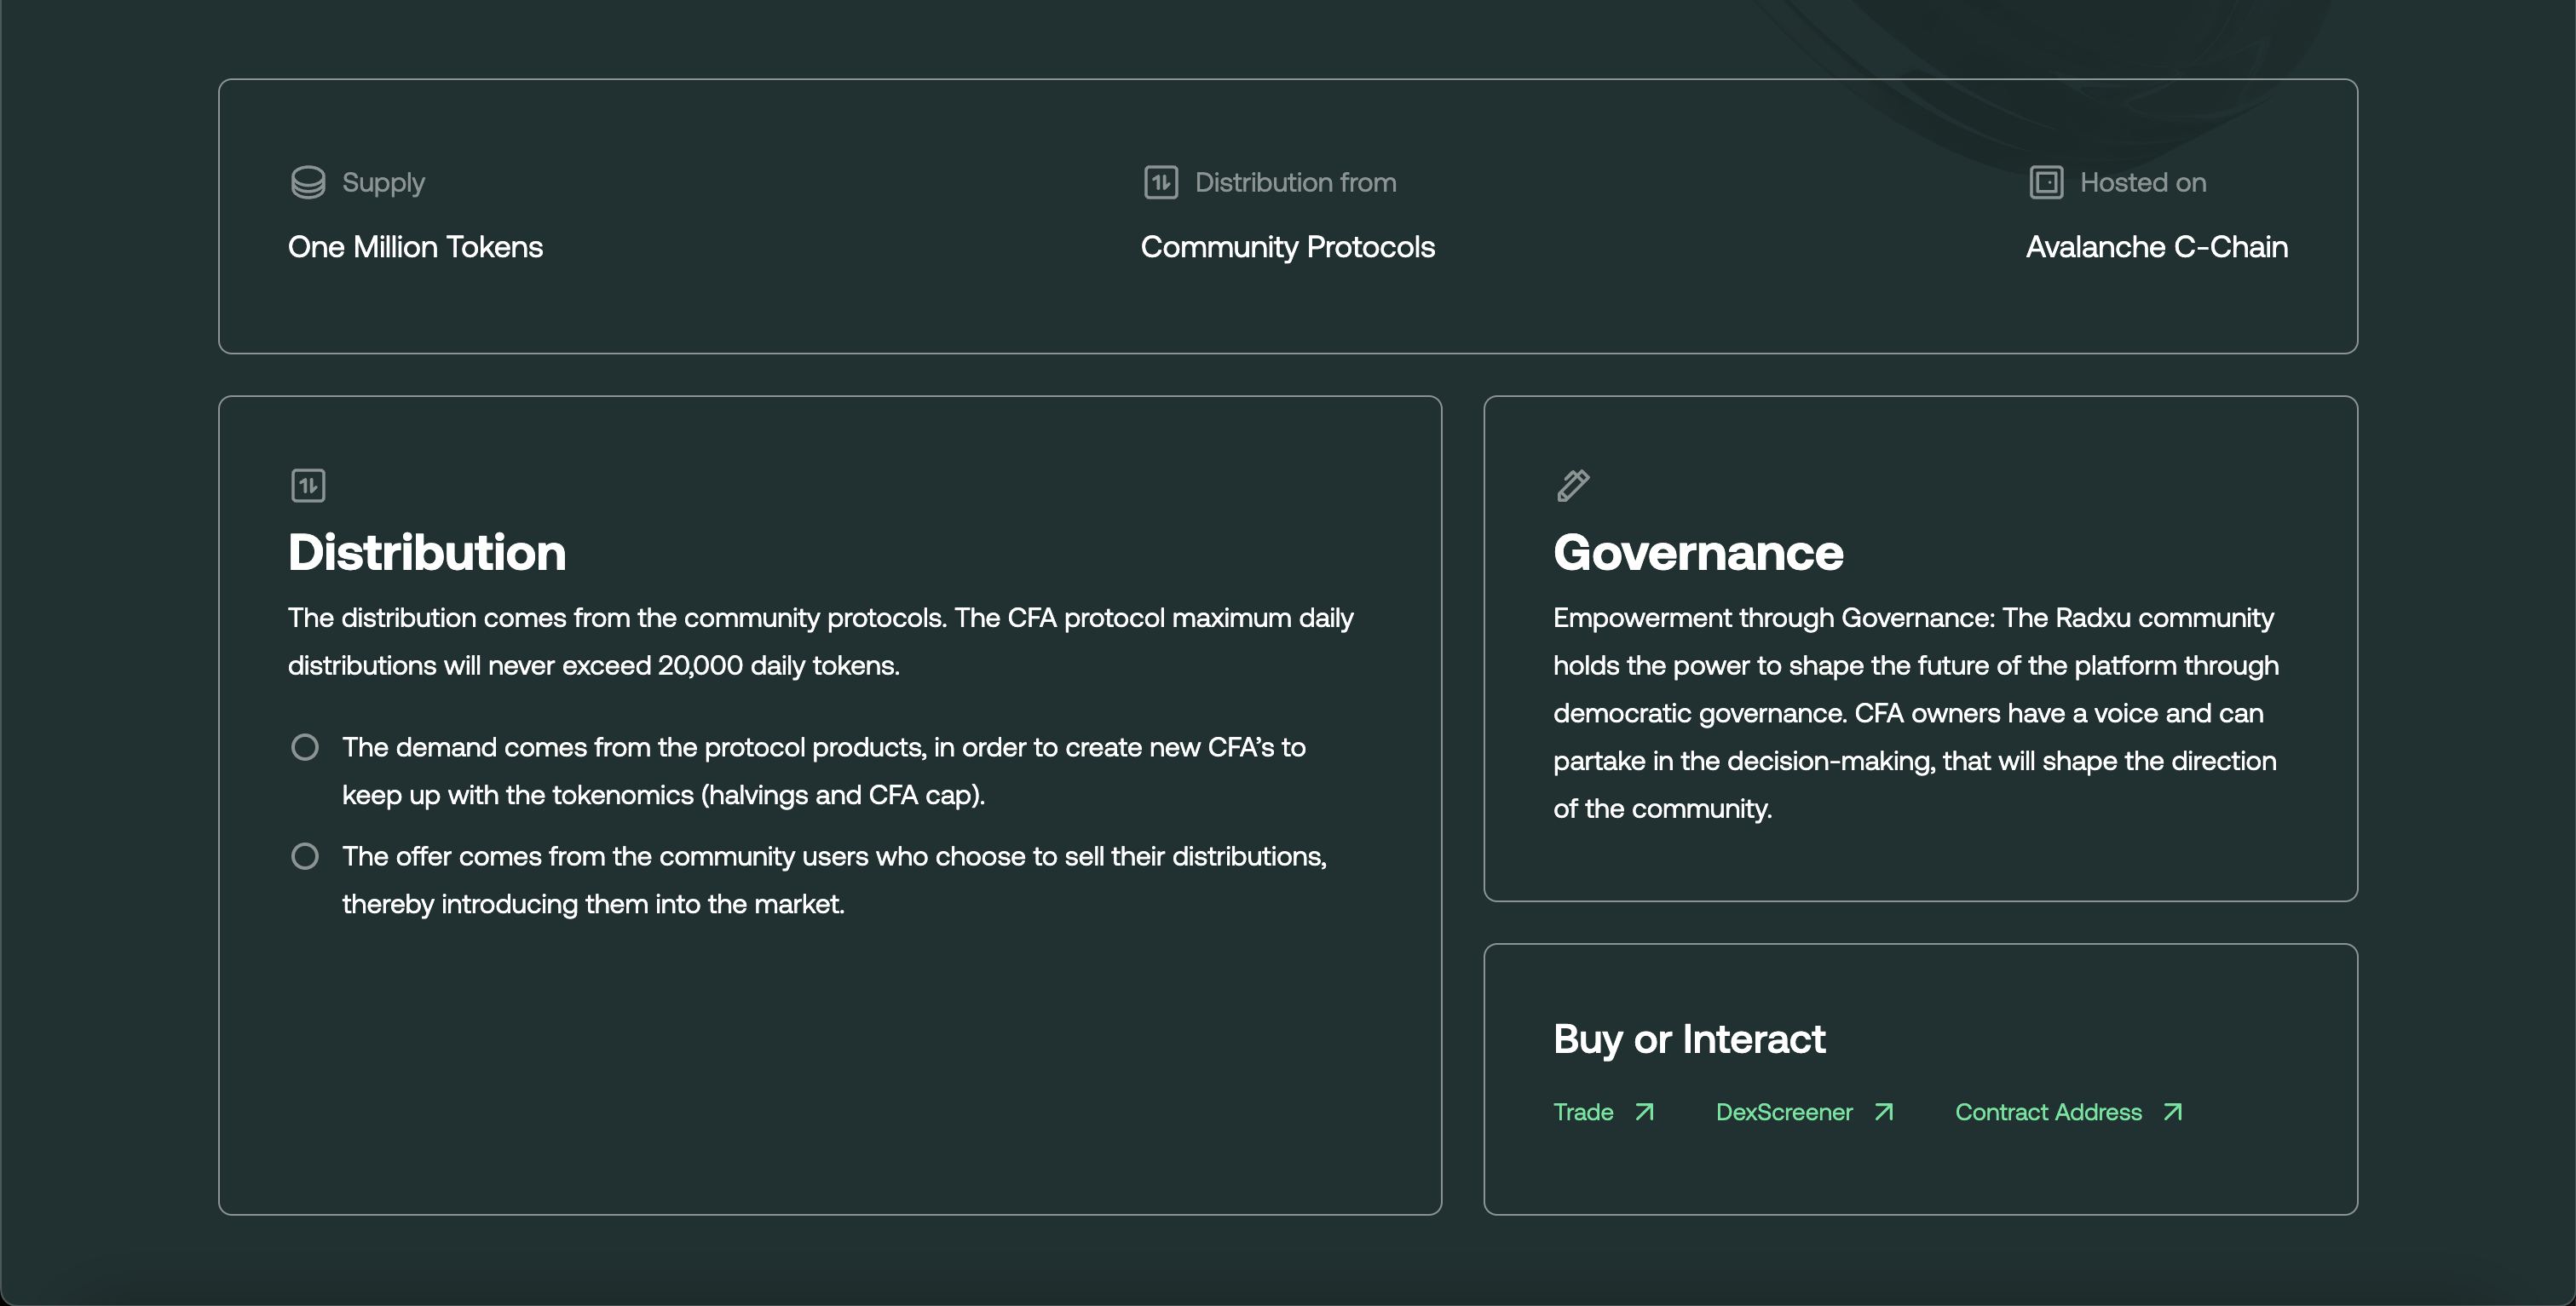The width and height of the screenshot is (2576, 1306).
Task: Click the Distribution from arrows icon
Action: [x=1161, y=182]
